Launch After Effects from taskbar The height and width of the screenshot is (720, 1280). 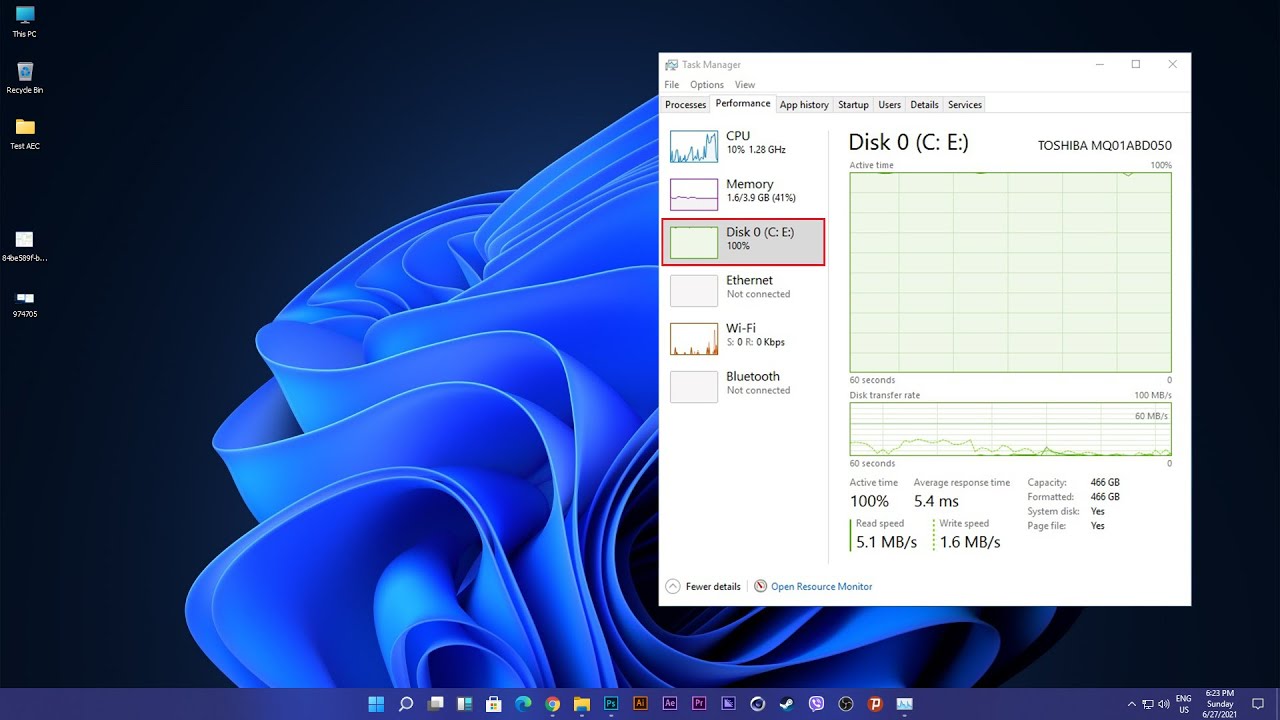670,704
